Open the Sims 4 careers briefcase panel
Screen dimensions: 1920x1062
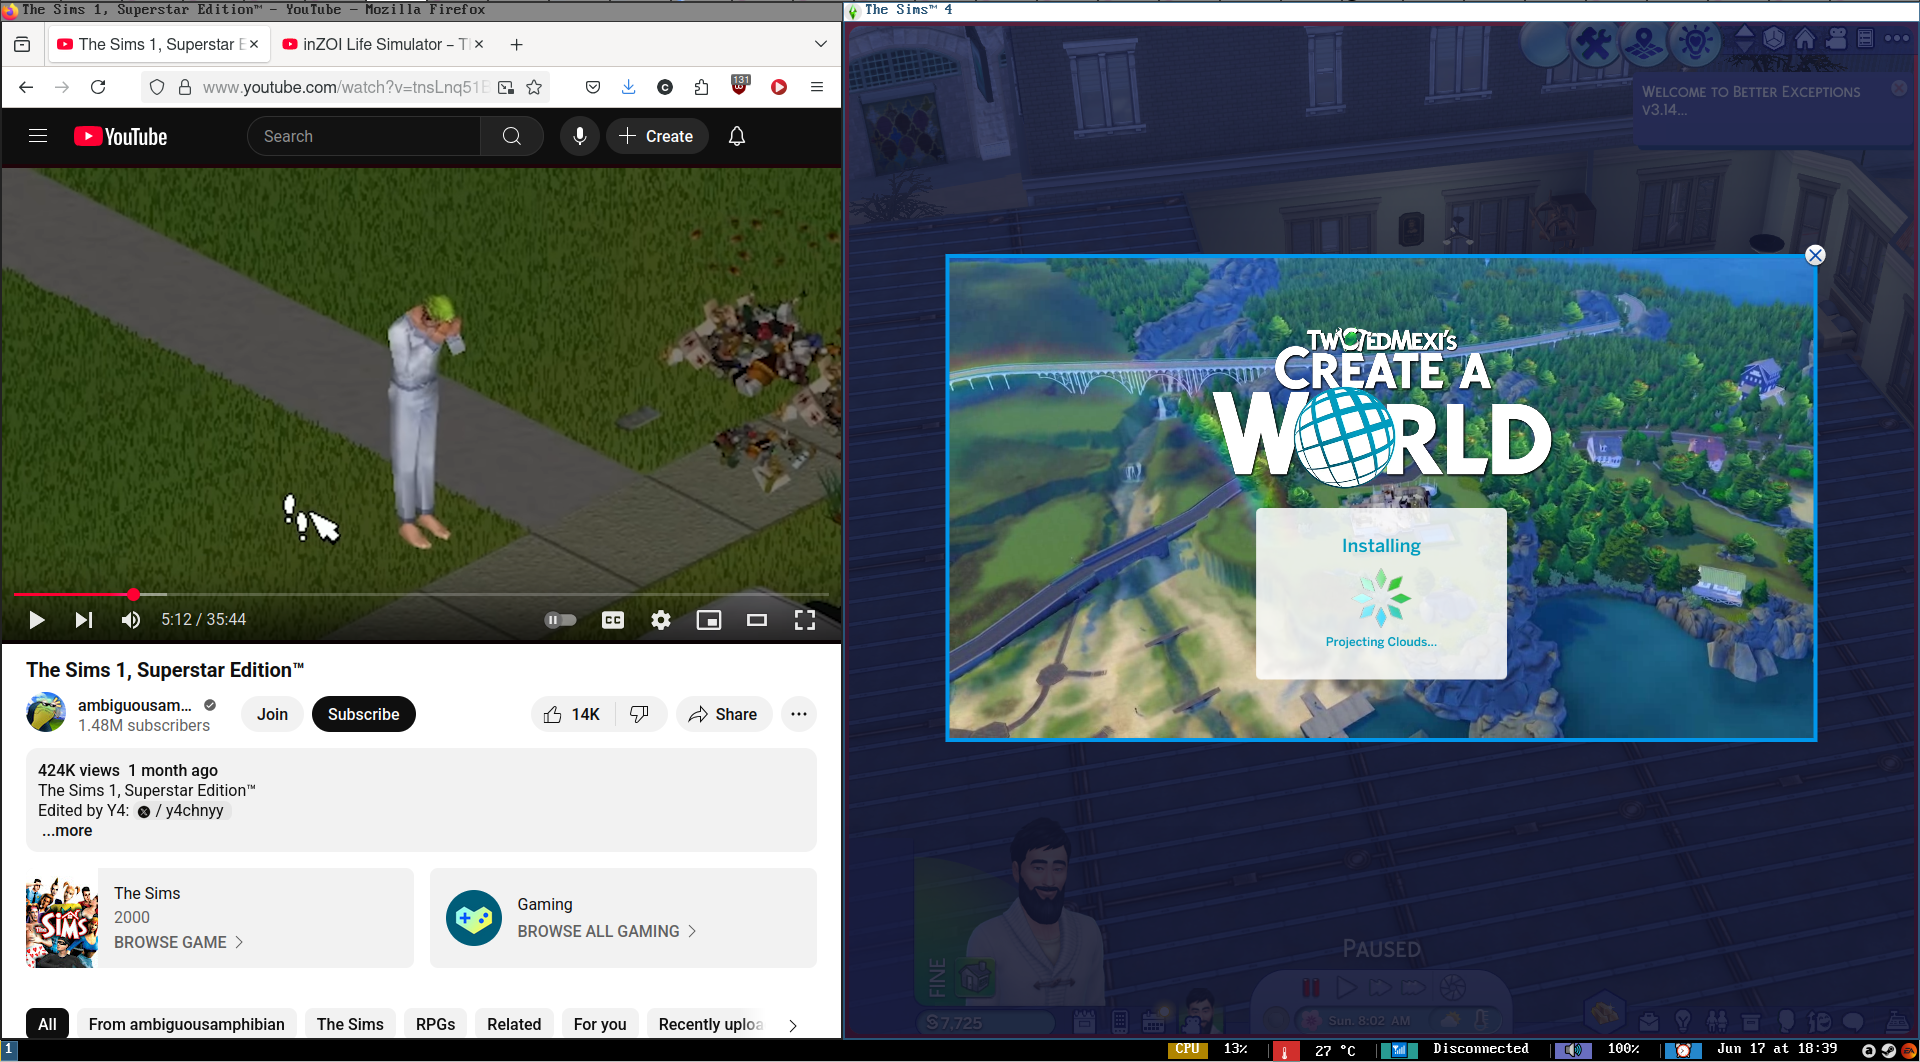coord(1649,1022)
